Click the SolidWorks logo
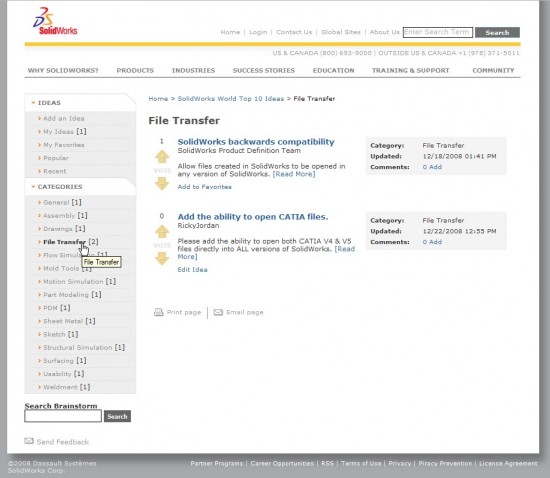The image size is (550, 478). click(55, 21)
